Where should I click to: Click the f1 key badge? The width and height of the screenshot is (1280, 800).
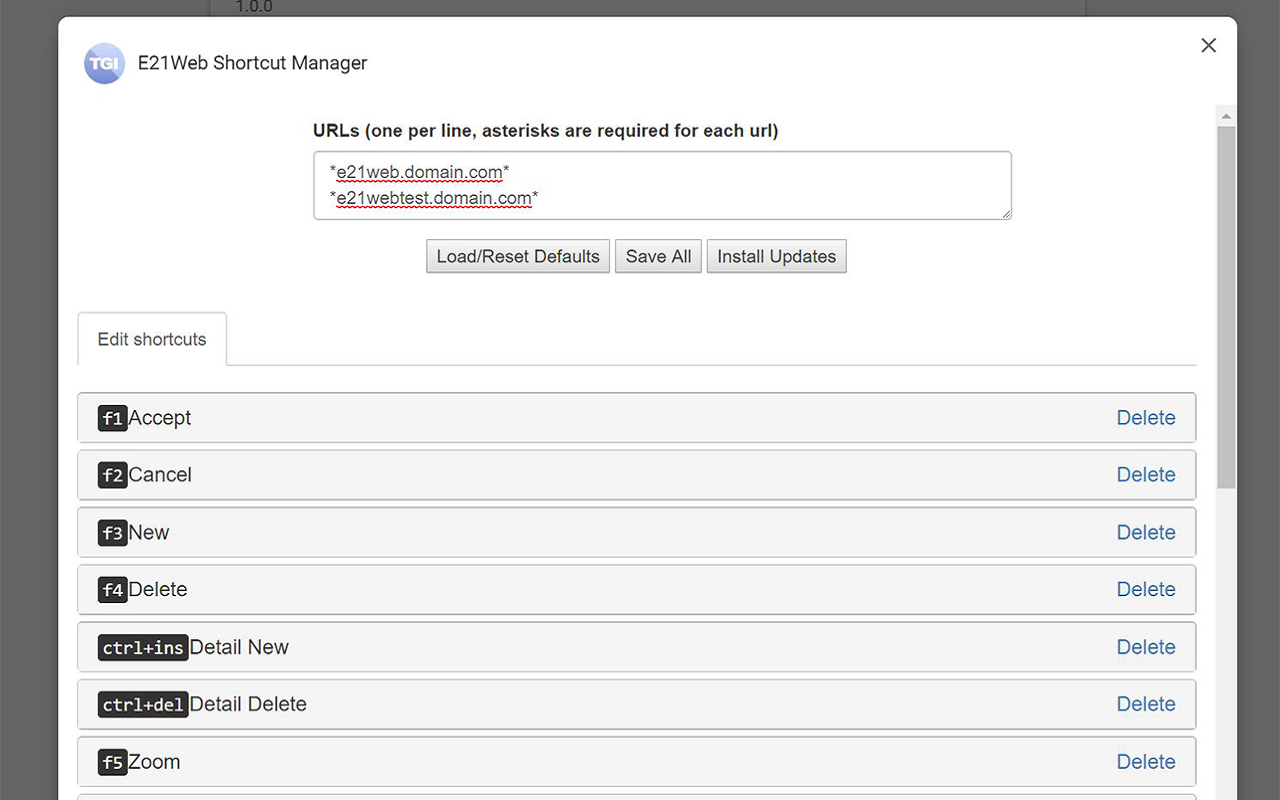click(x=113, y=418)
